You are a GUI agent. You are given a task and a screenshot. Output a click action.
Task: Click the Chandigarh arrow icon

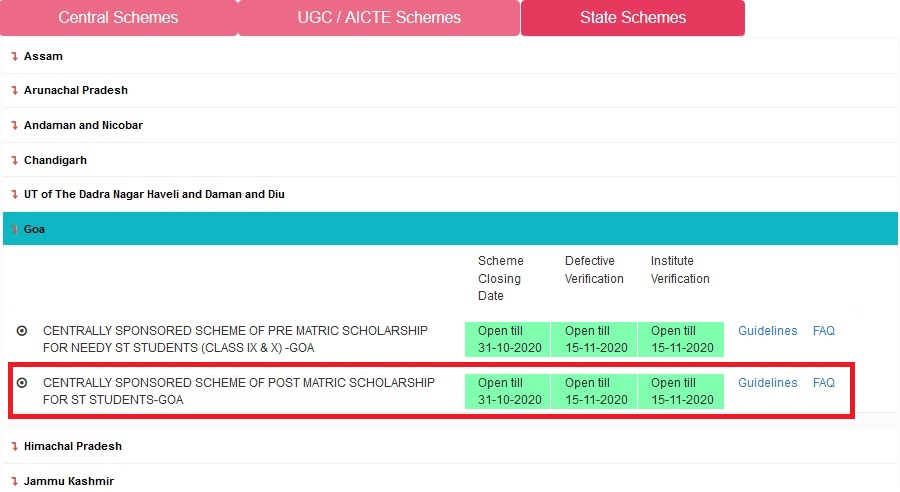pyautogui.click(x=14, y=161)
